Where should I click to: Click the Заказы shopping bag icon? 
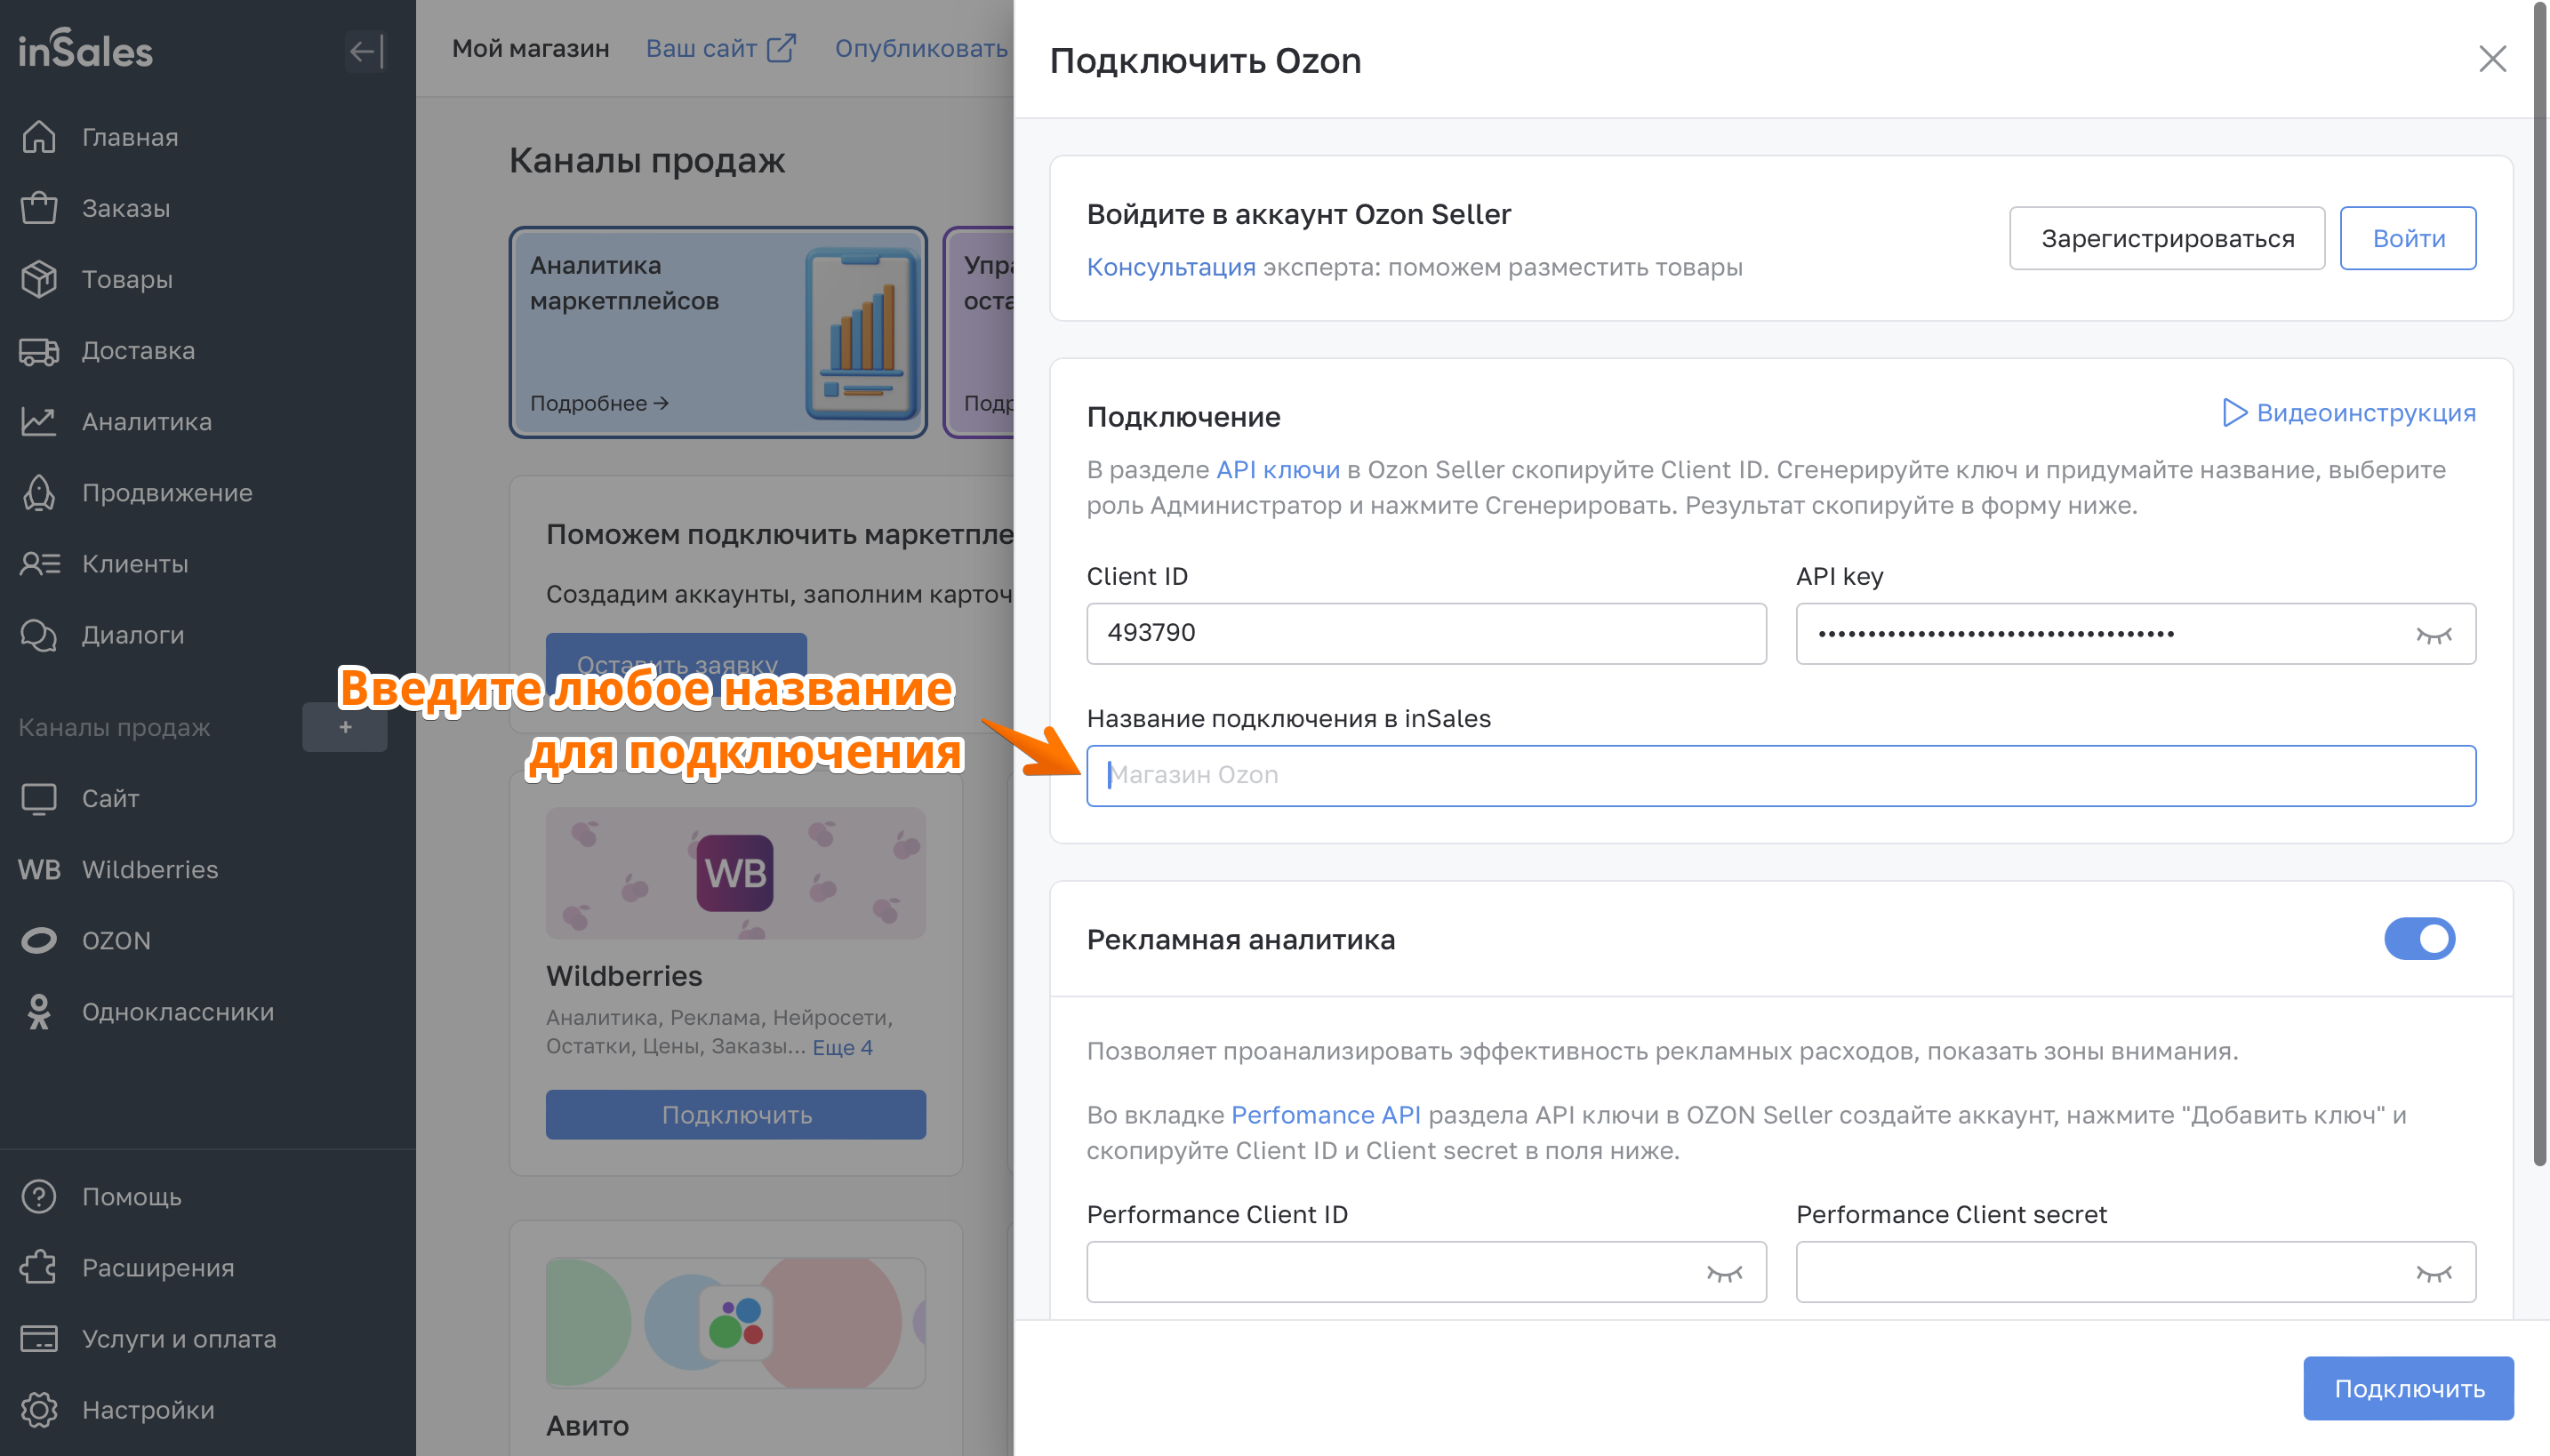coord(39,208)
